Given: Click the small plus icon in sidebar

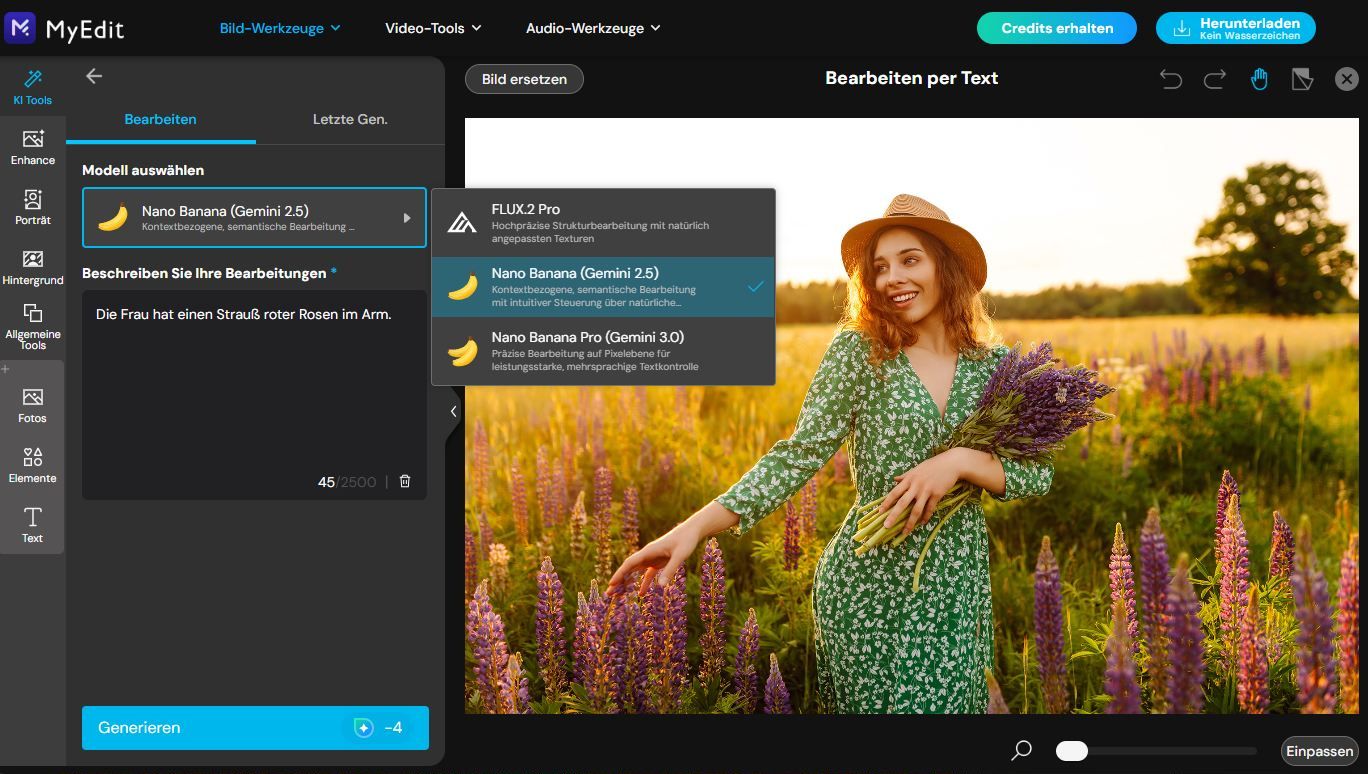Looking at the screenshot, I should [x=6, y=369].
